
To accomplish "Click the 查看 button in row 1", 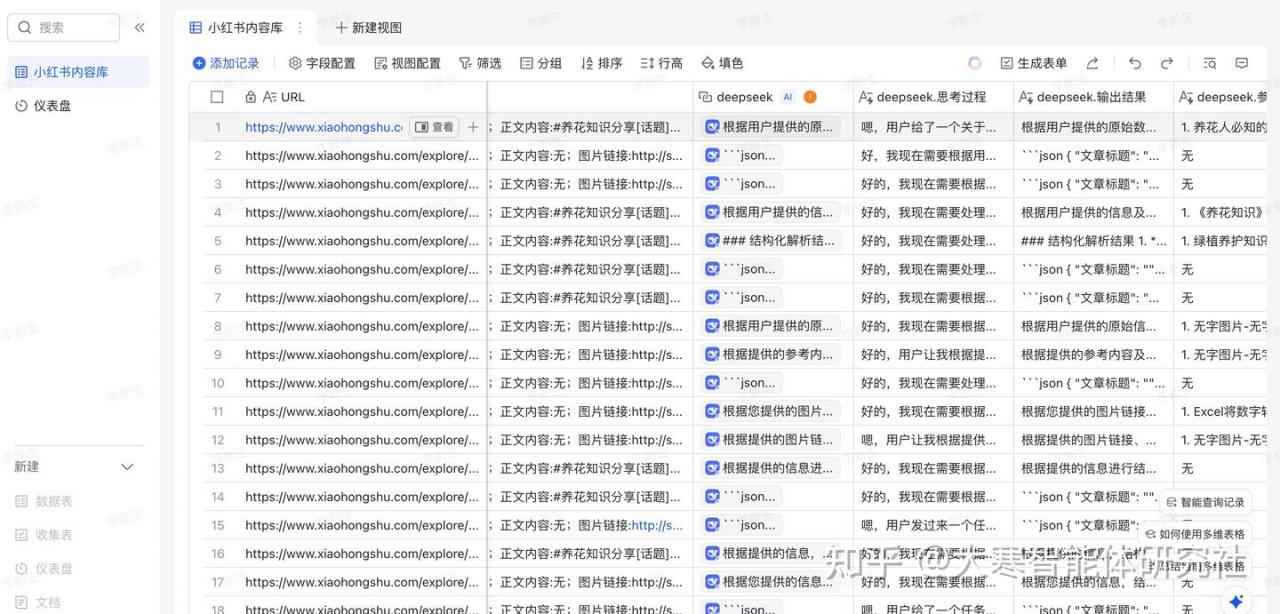I will (434, 127).
